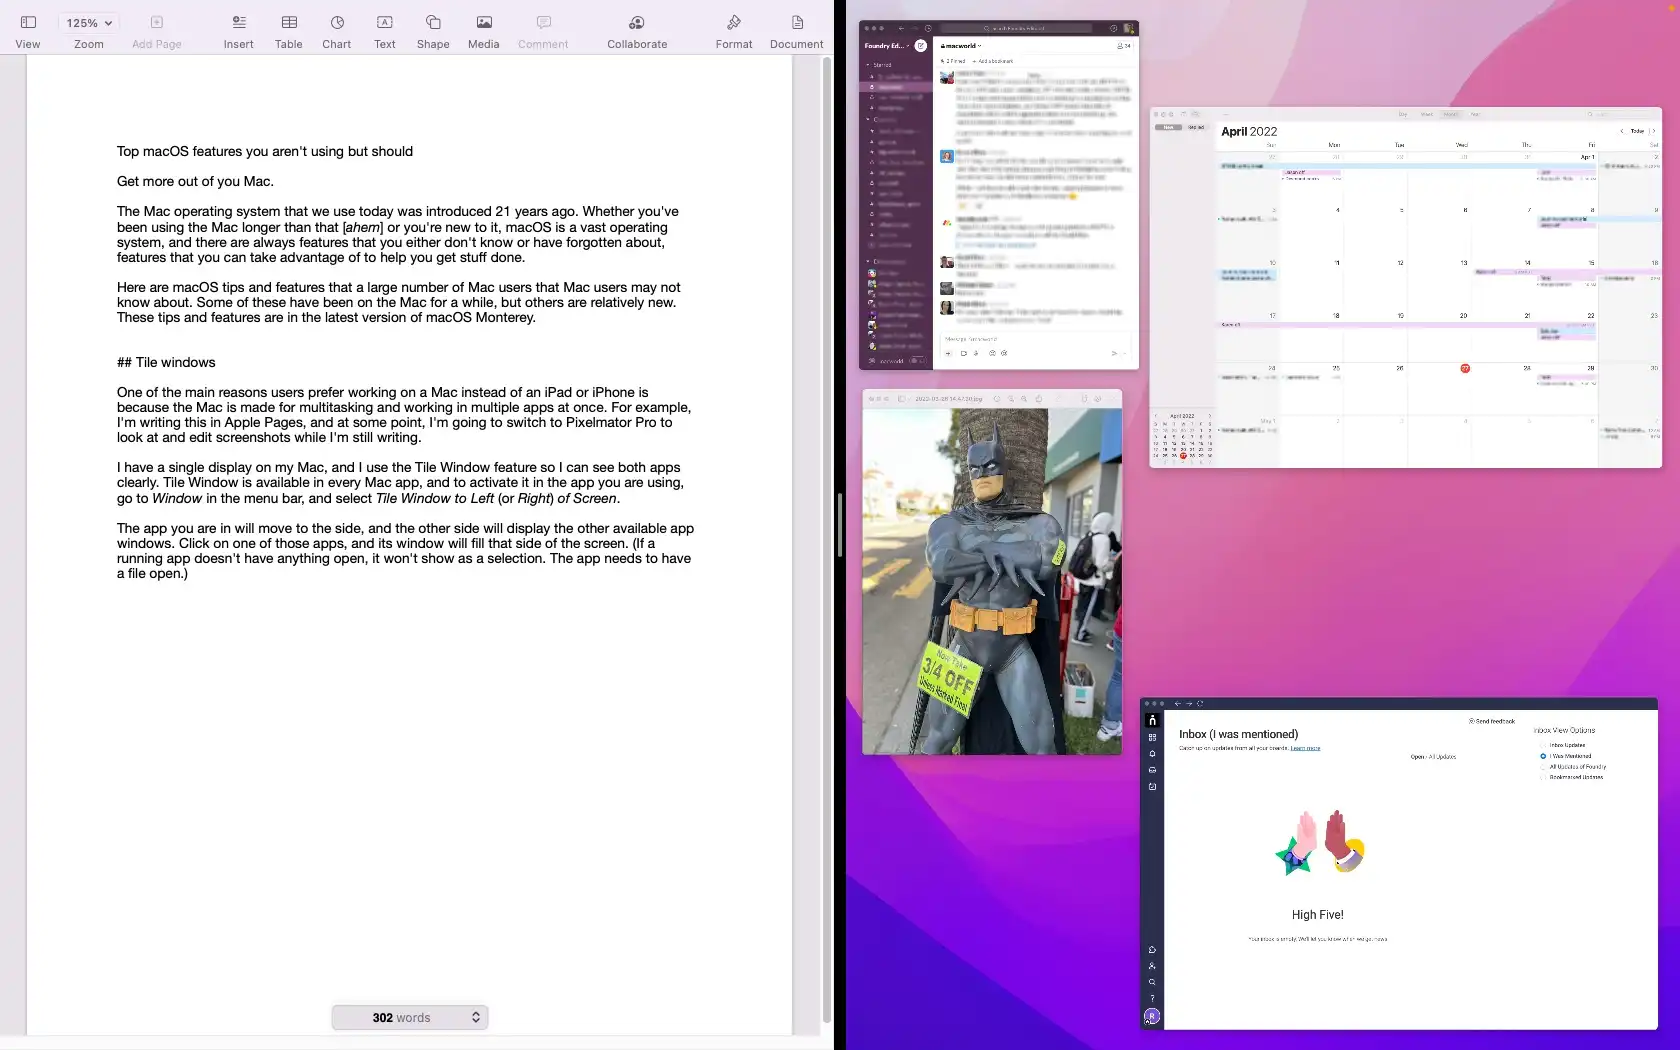Select the Month tab in Calendar
Image resolution: width=1680 pixels, height=1050 pixels.
tap(1451, 114)
